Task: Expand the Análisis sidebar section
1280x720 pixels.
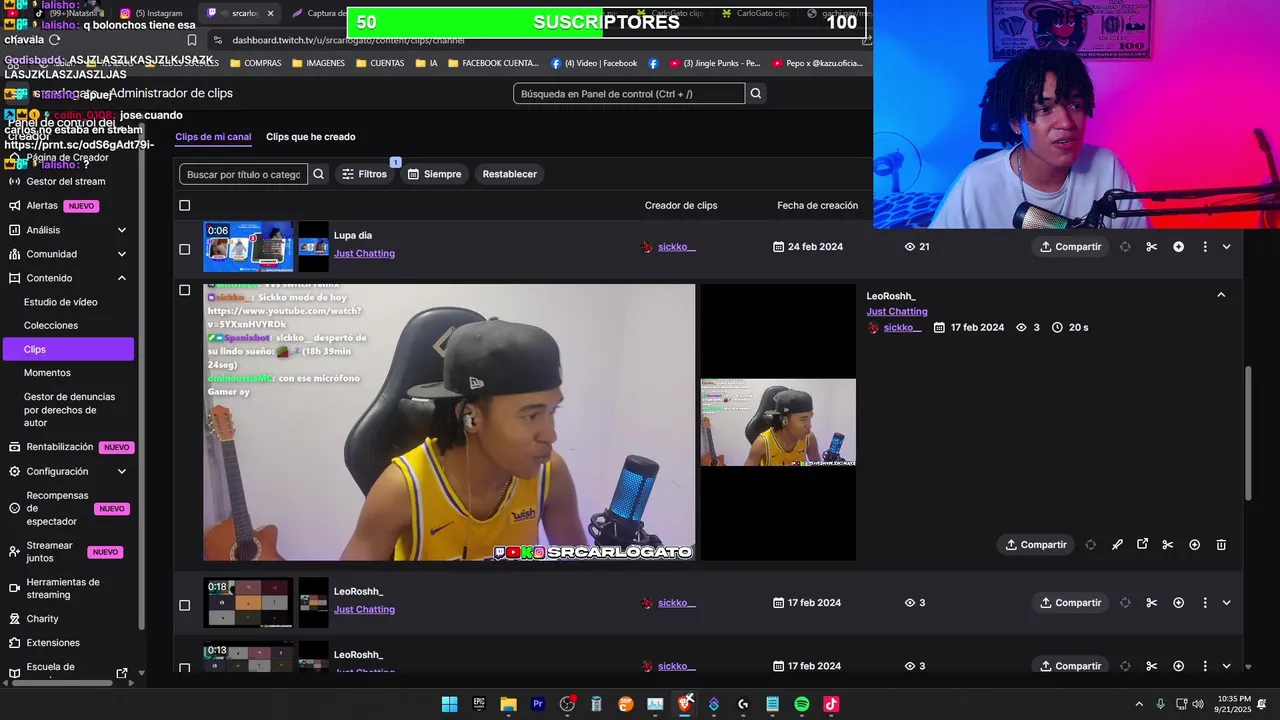Action: point(122,230)
